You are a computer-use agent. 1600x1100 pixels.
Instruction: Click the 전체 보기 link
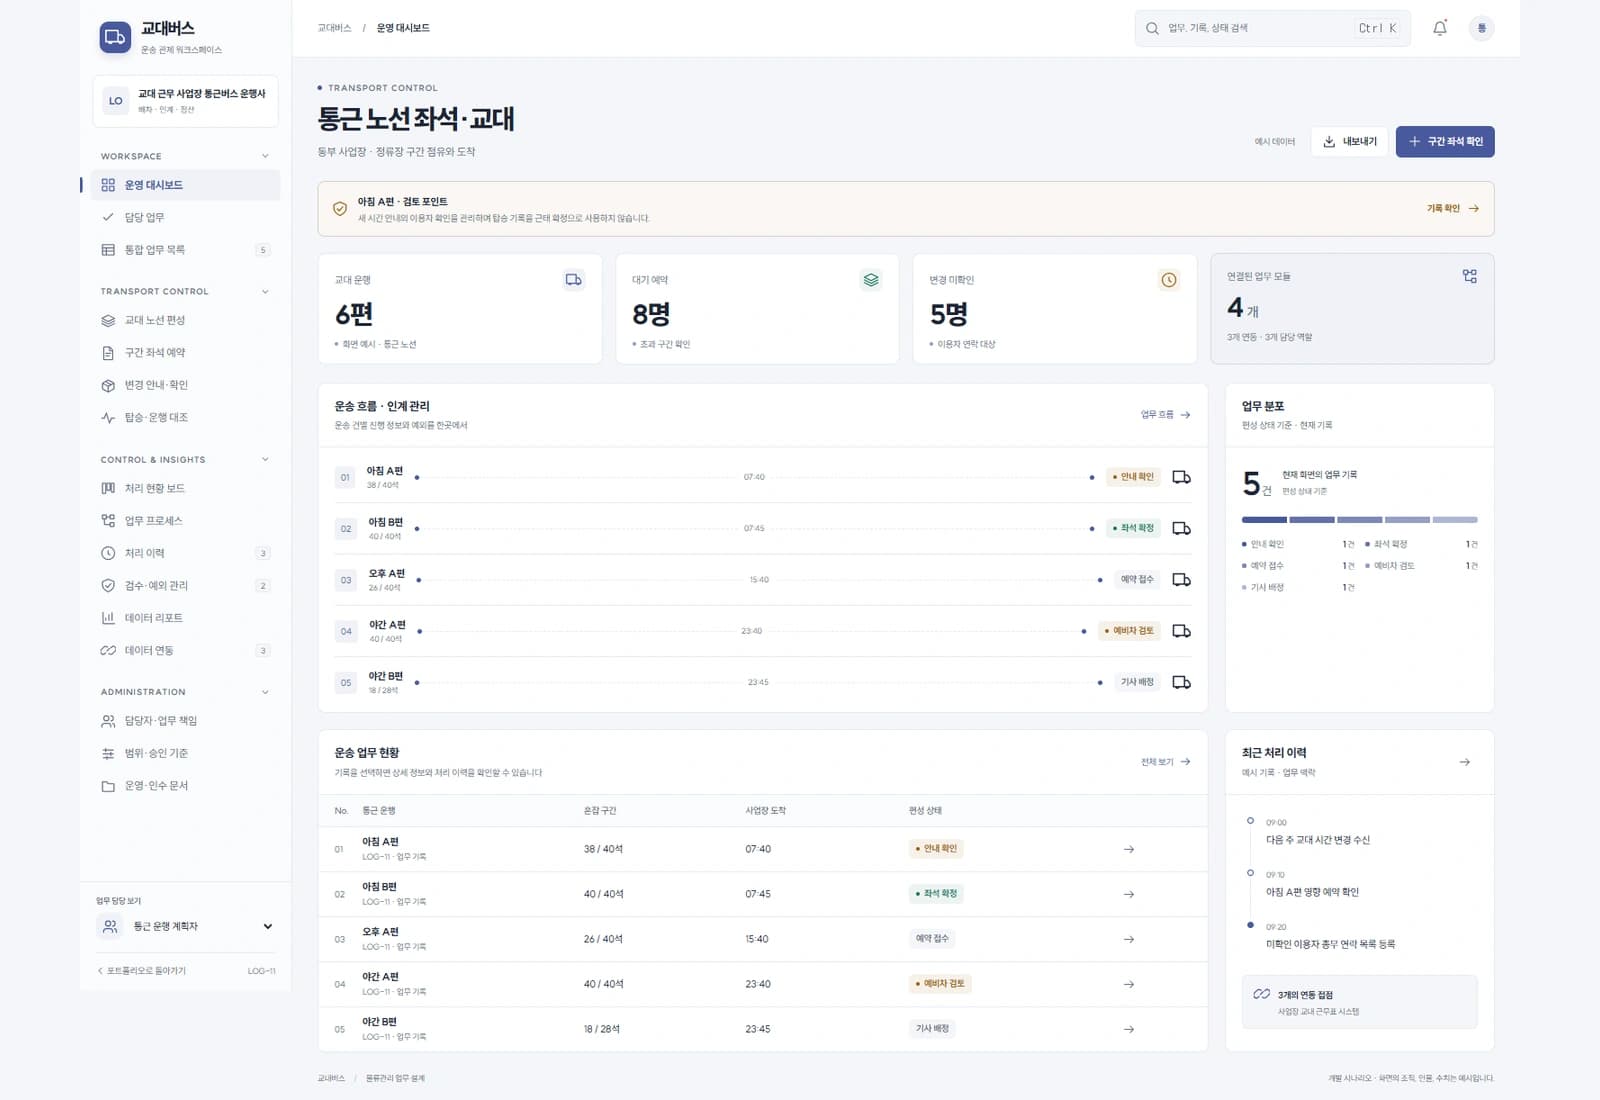[1165, 762]
